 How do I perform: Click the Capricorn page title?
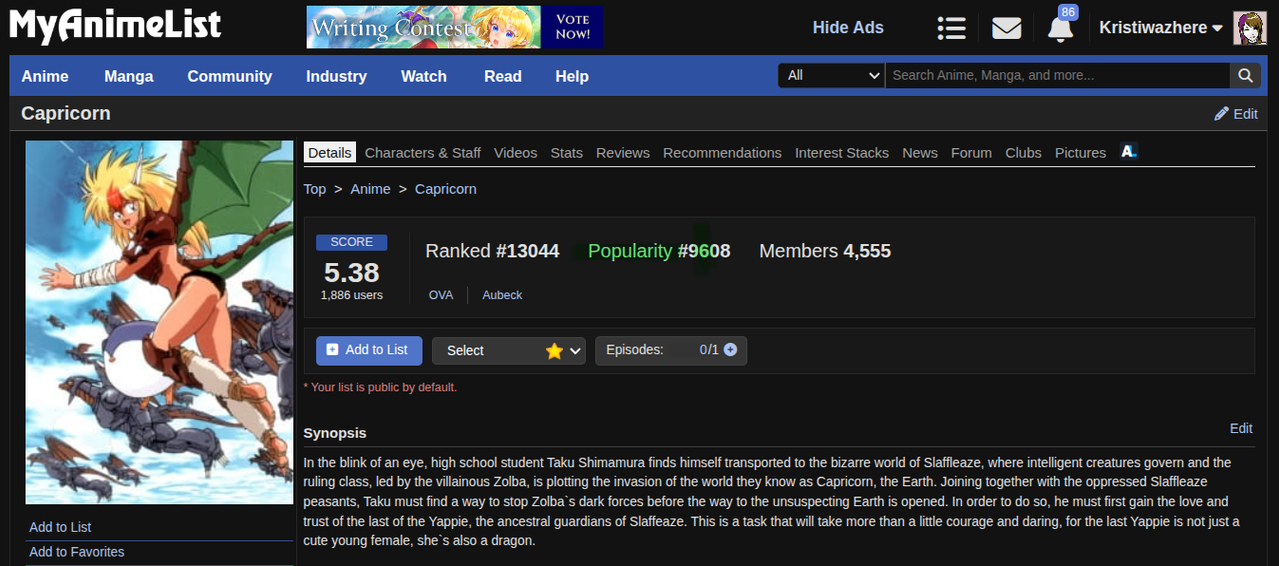tap(66, 113)
